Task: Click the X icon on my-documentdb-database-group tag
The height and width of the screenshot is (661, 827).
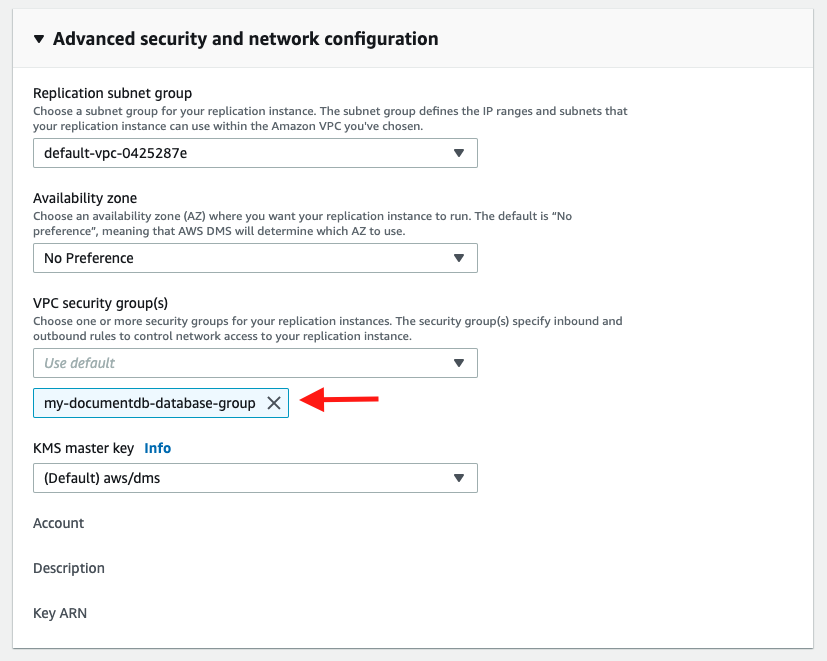Action: tap(274, 403)
